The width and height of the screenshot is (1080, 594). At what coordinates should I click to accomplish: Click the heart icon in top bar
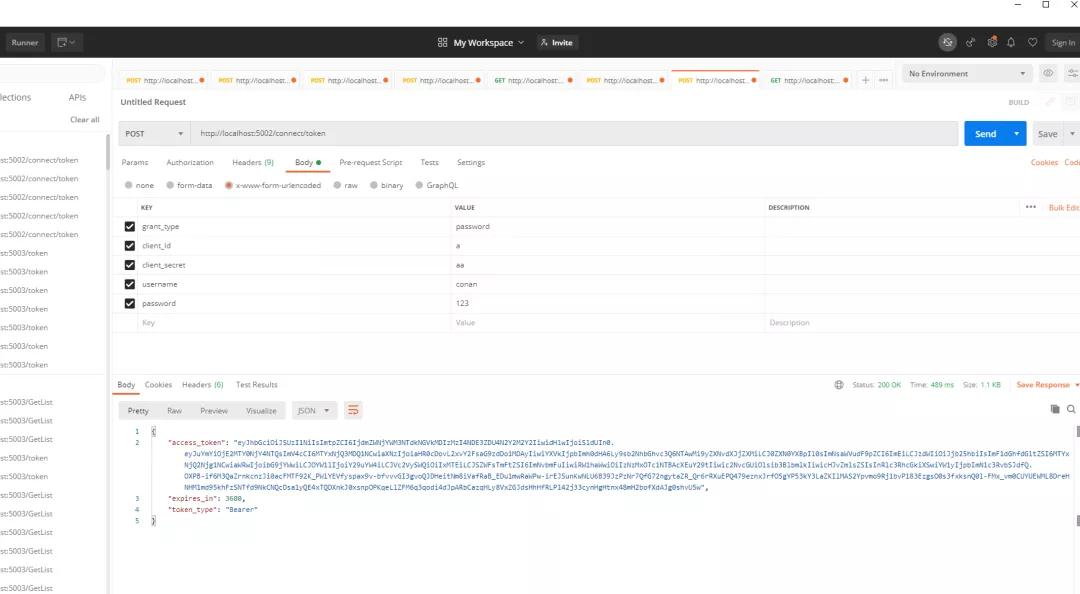[x=1030, y=42]
